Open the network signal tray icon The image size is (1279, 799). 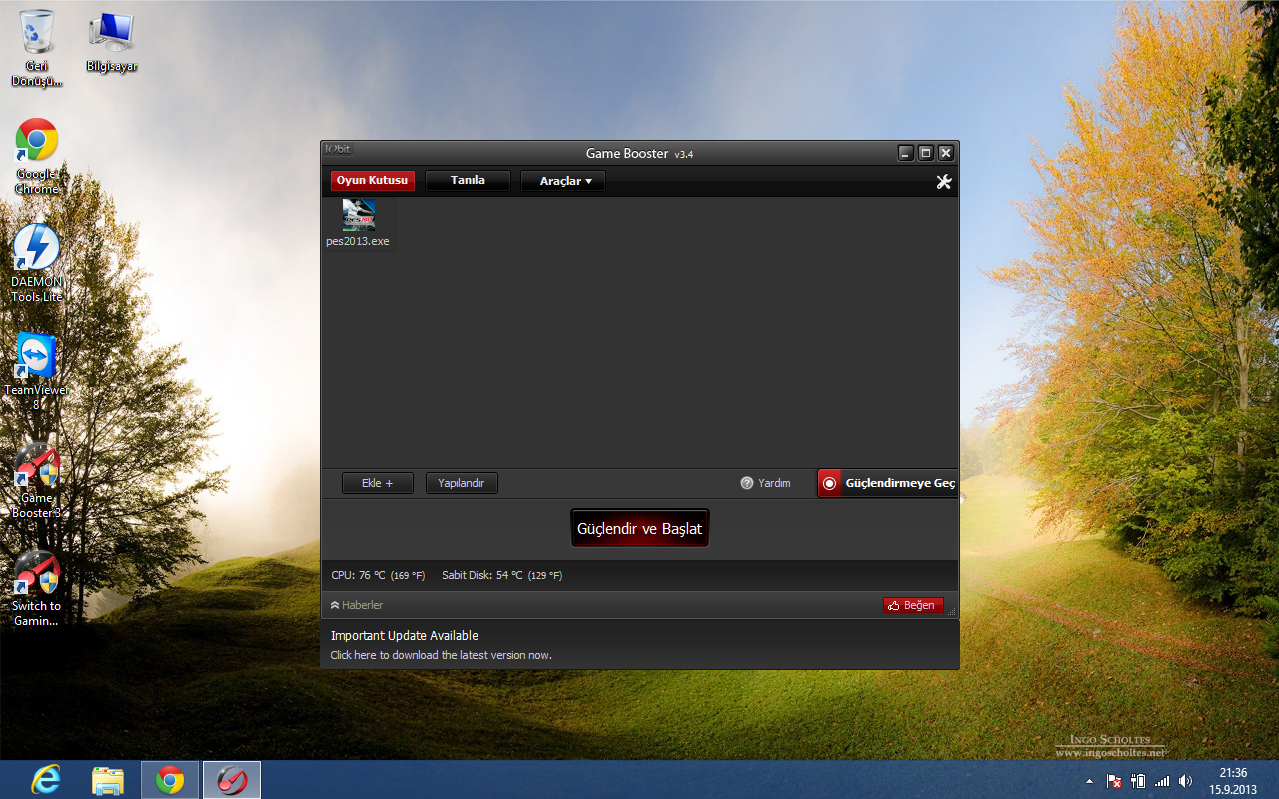[x=1162, y=781]
